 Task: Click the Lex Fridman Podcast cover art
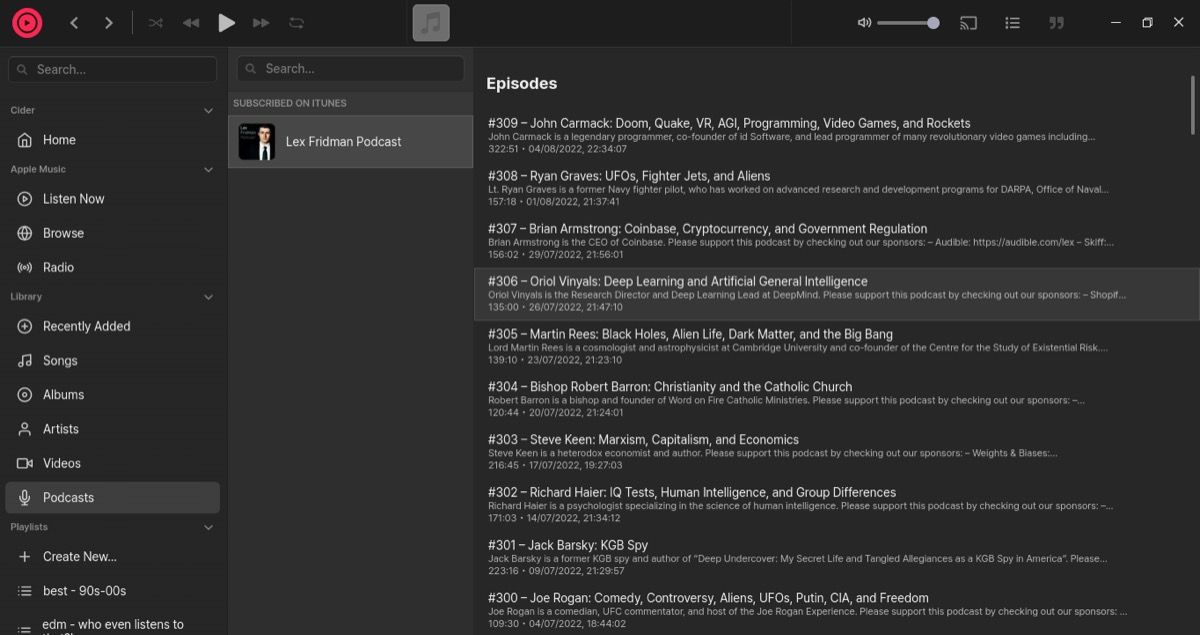click(x=257, y=141)
